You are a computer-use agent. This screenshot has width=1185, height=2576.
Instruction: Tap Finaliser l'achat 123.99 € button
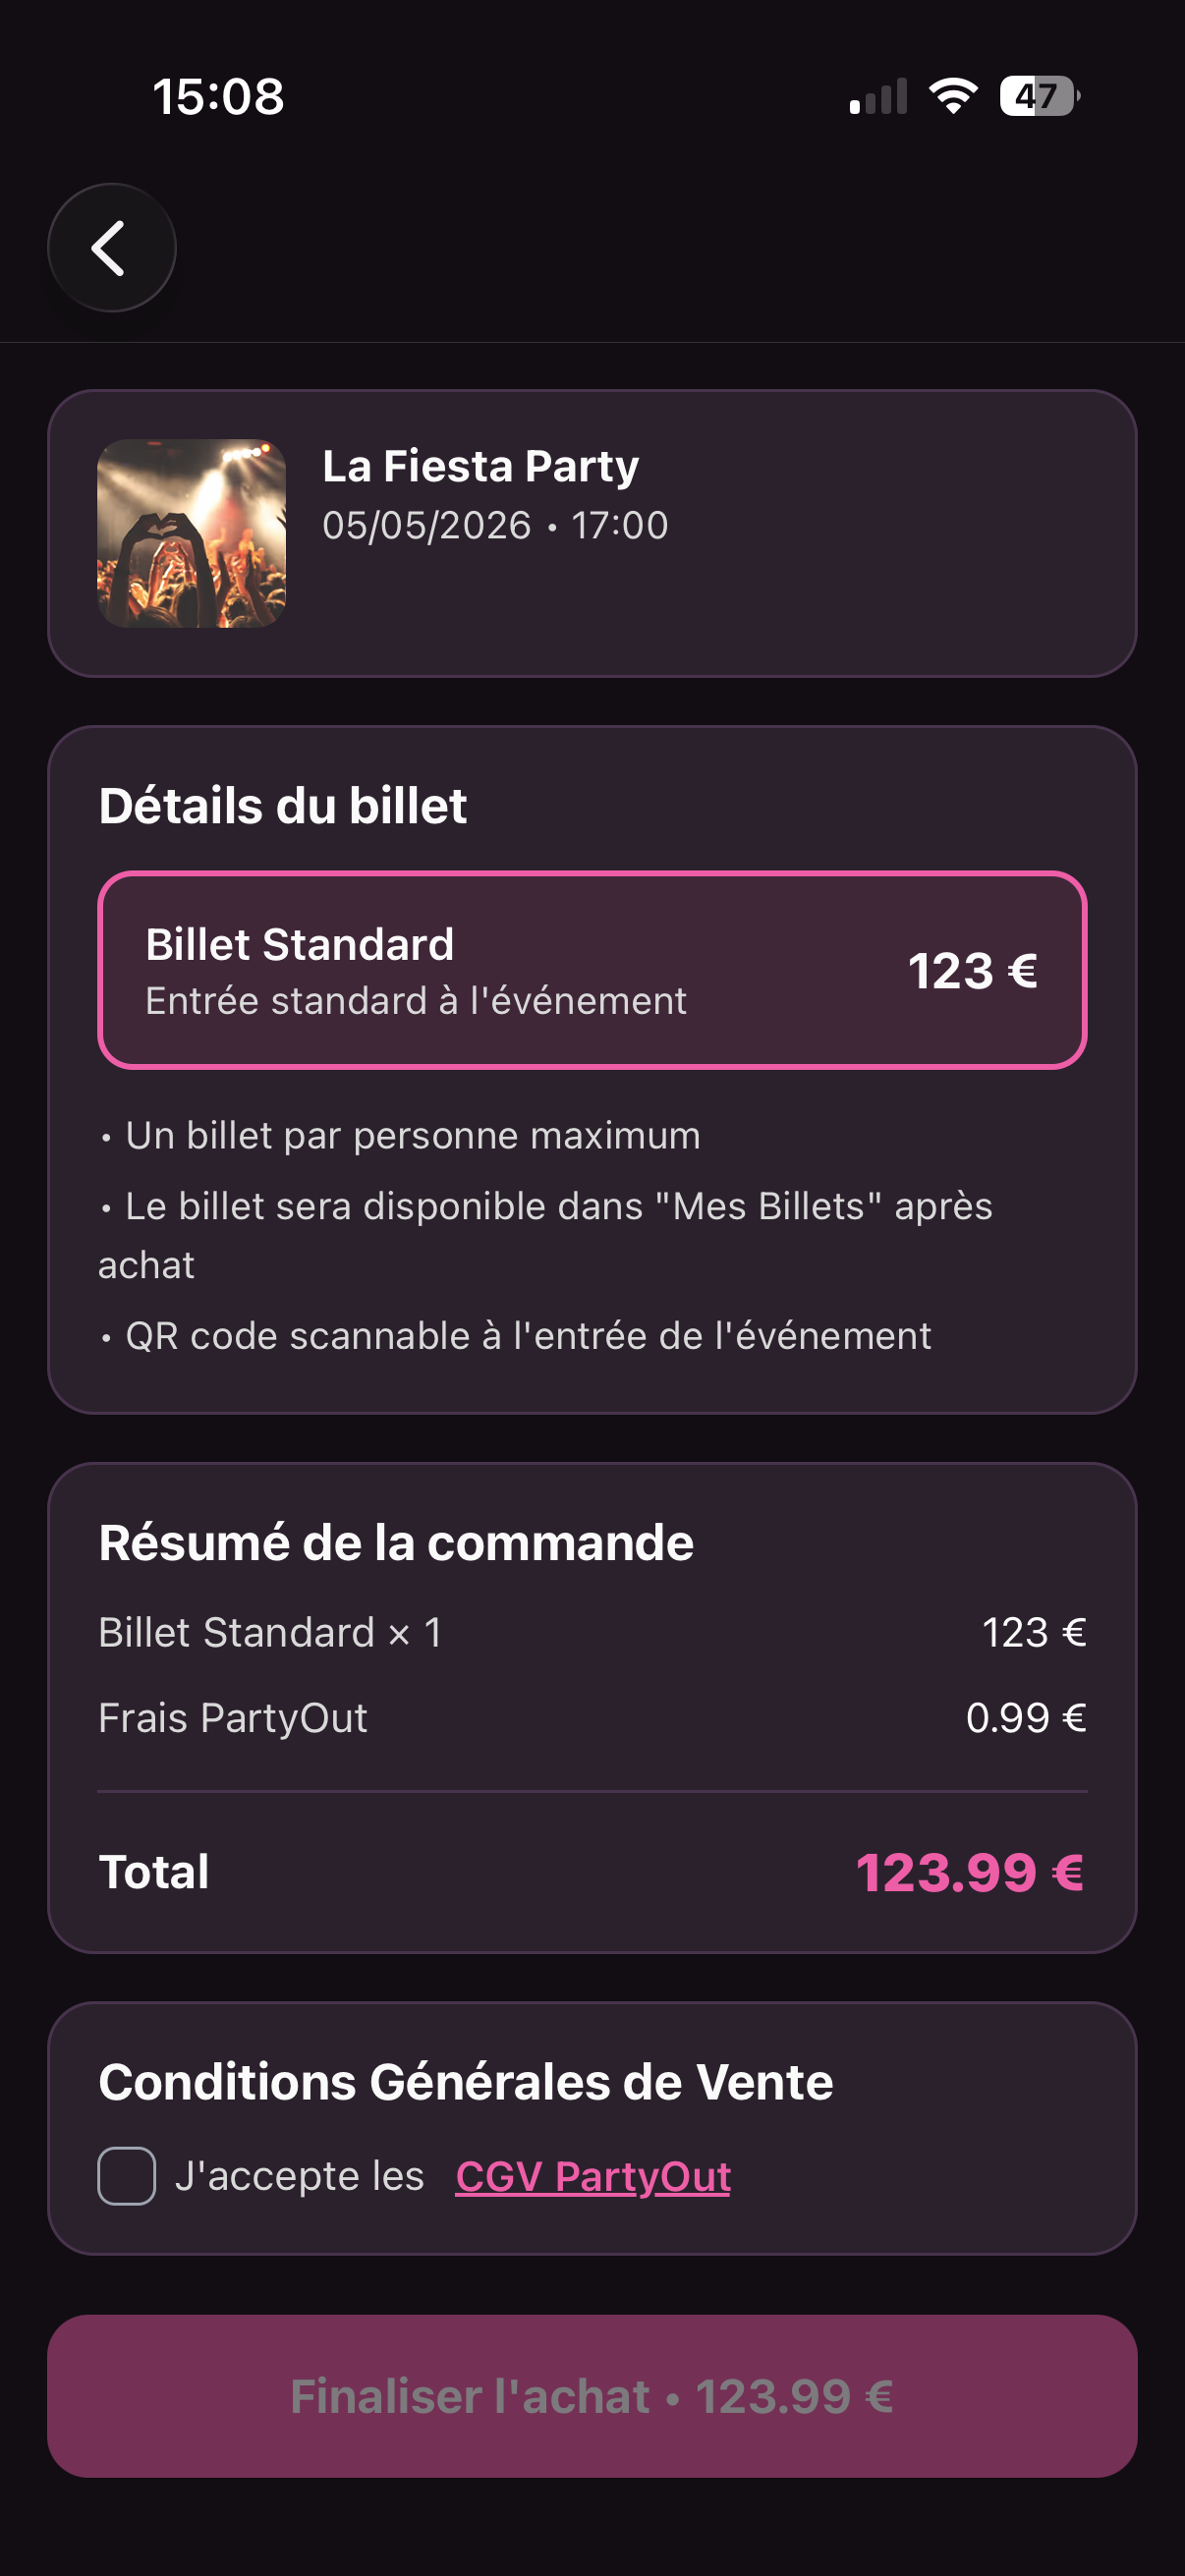592,2396
